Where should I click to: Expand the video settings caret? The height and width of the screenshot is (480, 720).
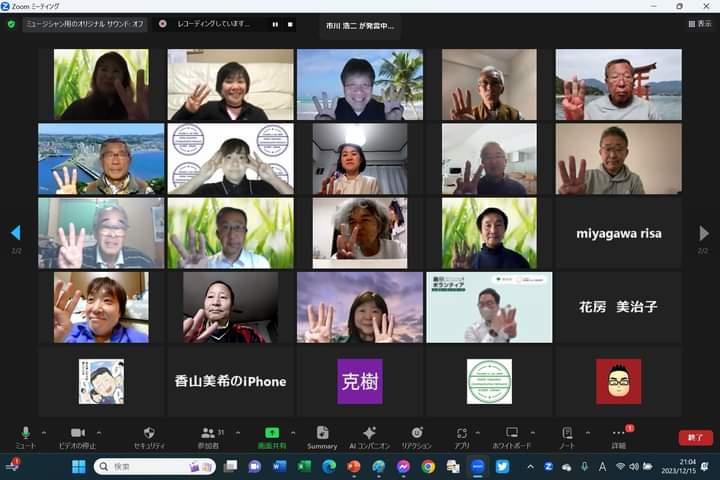pos(100,432)
